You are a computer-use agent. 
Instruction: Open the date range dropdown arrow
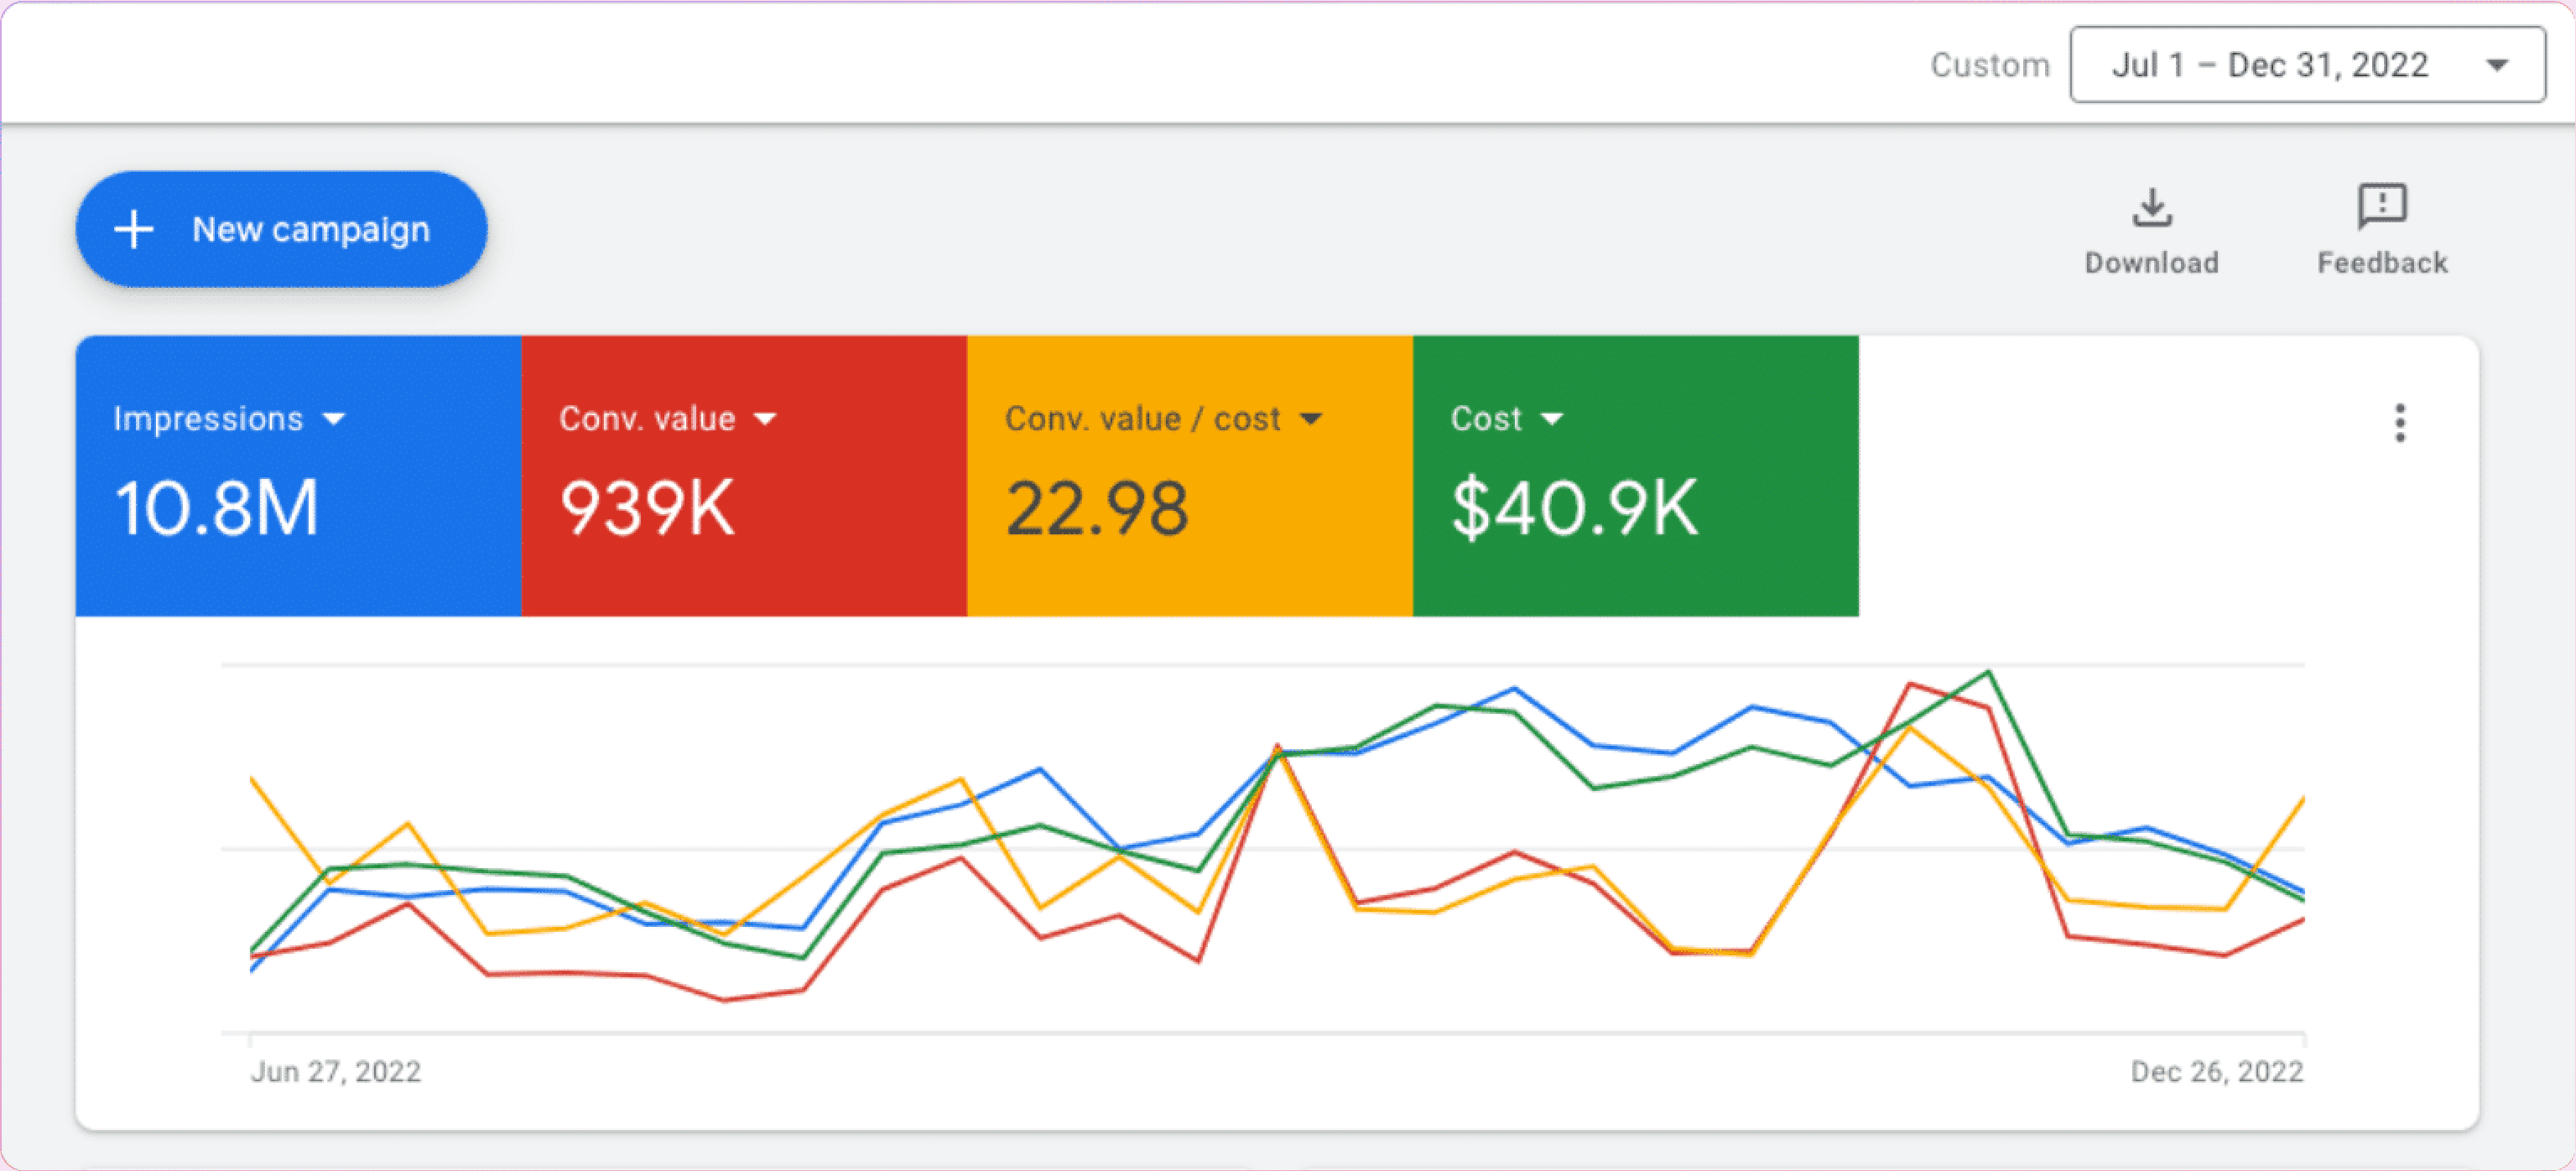tap(2497, 66)
